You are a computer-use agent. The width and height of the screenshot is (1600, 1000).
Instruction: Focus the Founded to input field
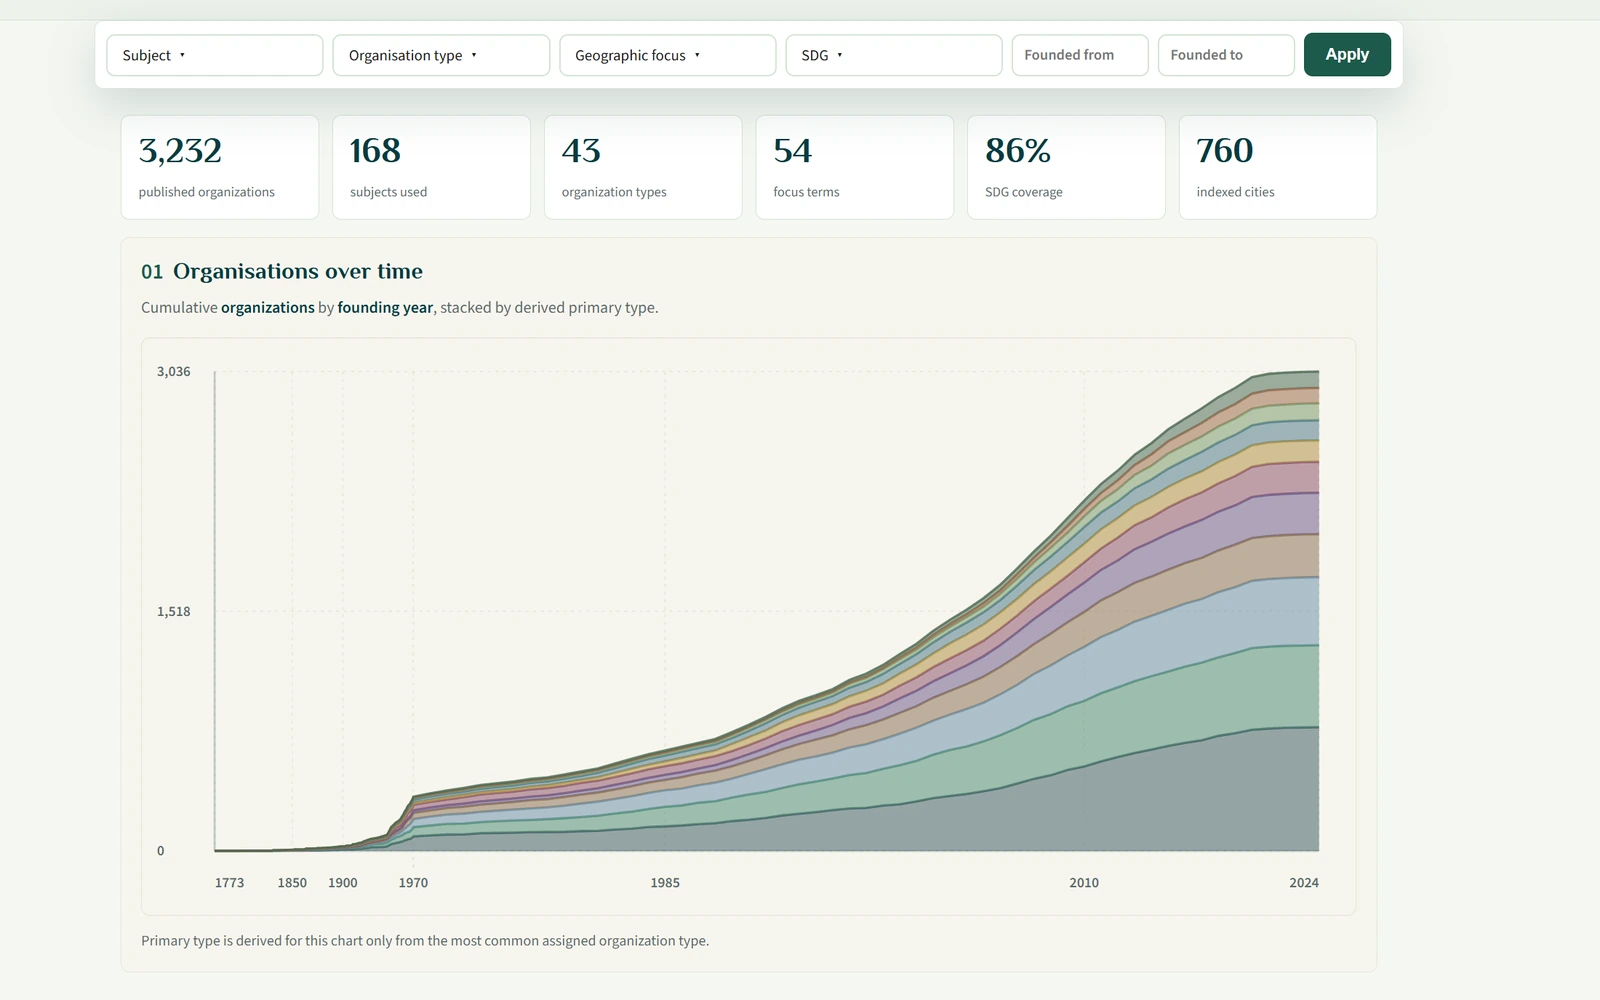click(1226, 55)
